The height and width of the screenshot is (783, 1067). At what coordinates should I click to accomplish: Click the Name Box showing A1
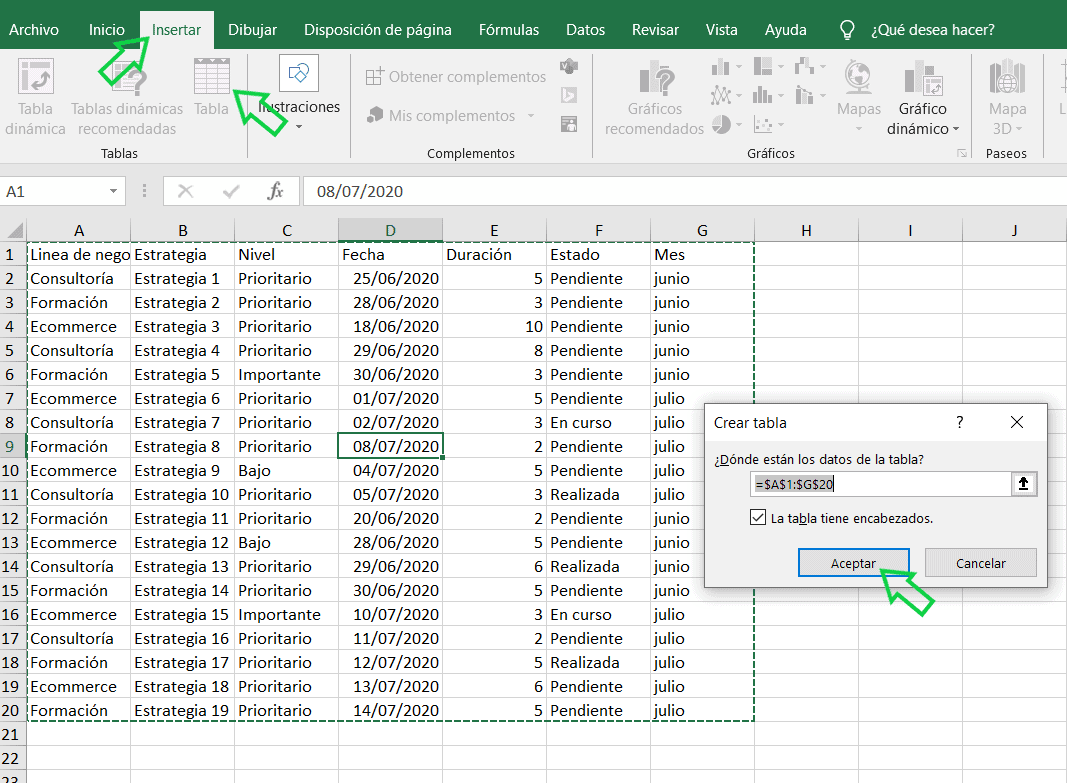tap(54, 192)
